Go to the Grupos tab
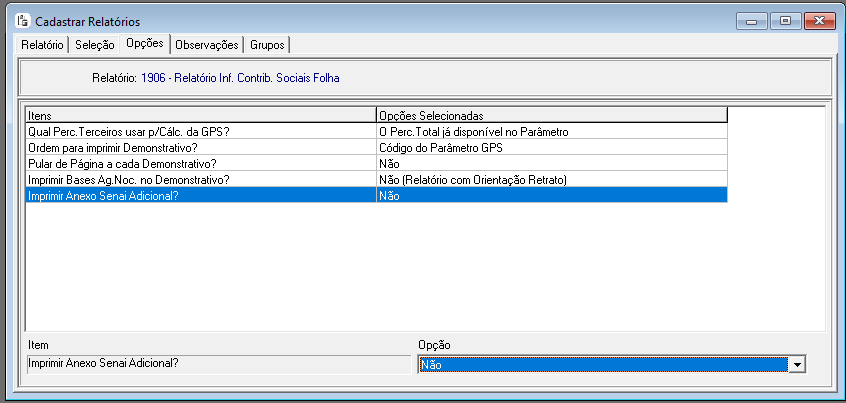This screenshot has width=846, height=403. point(267,45)
